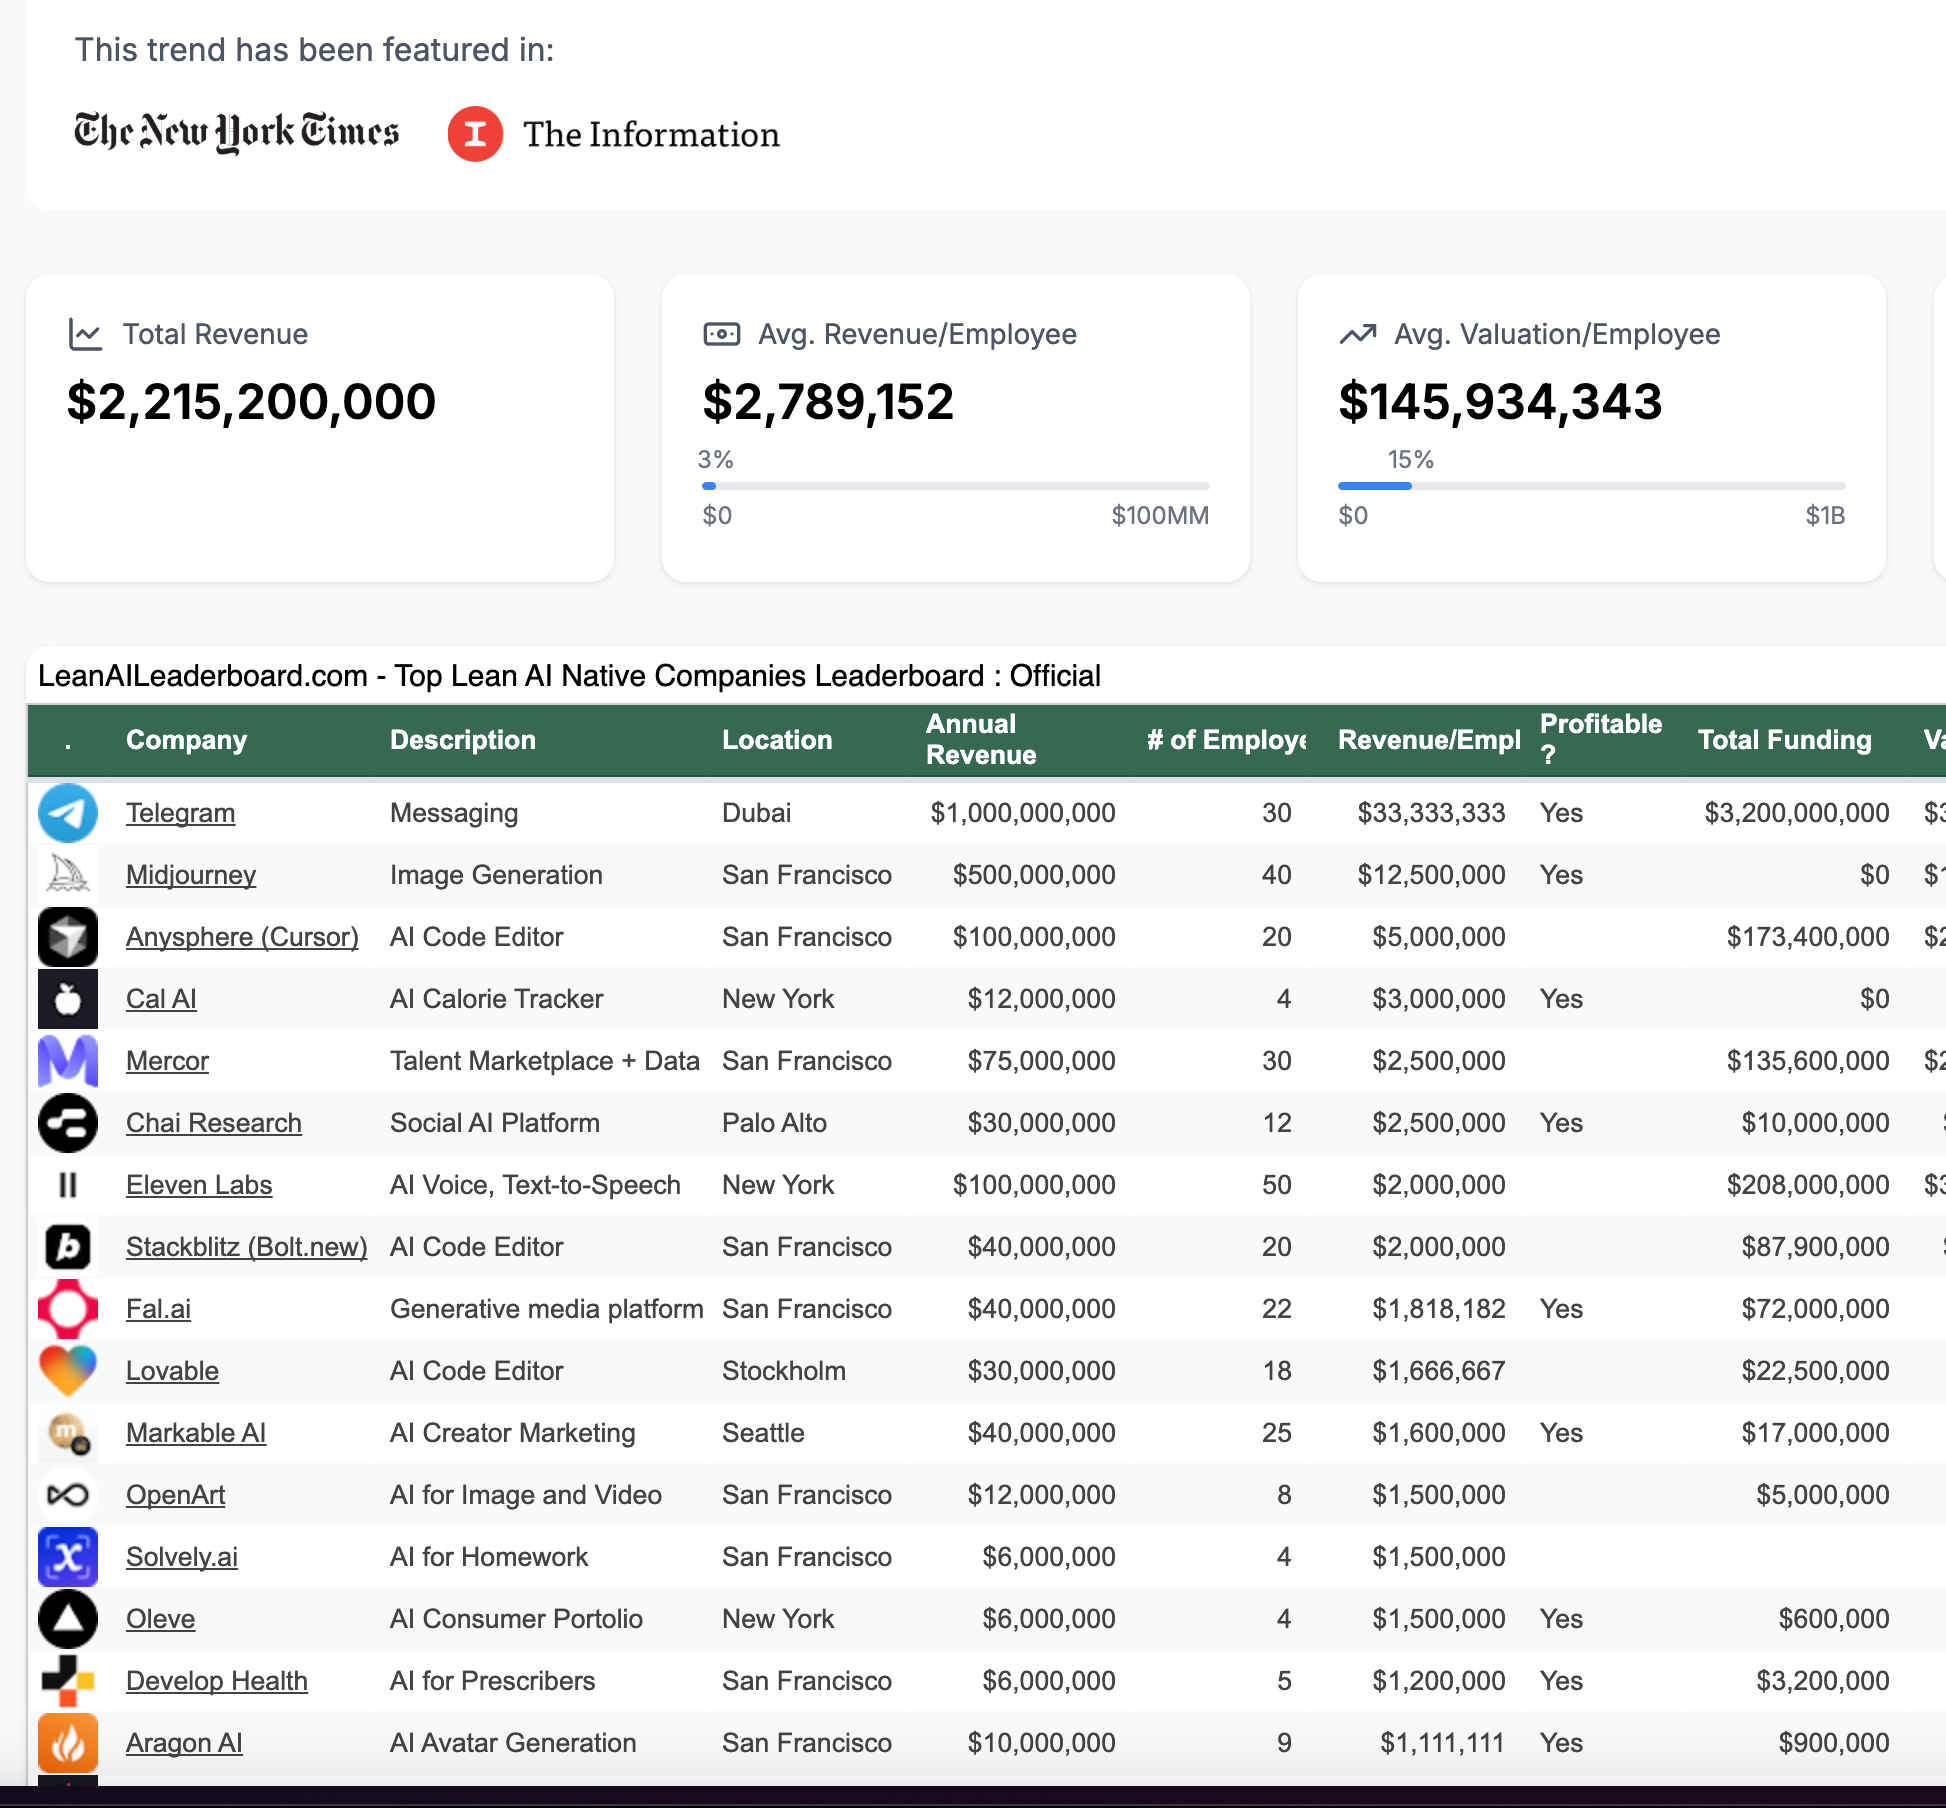Open the Fal.ai link
This screenshot has height=1808, width=1946.
(158, 1309)
